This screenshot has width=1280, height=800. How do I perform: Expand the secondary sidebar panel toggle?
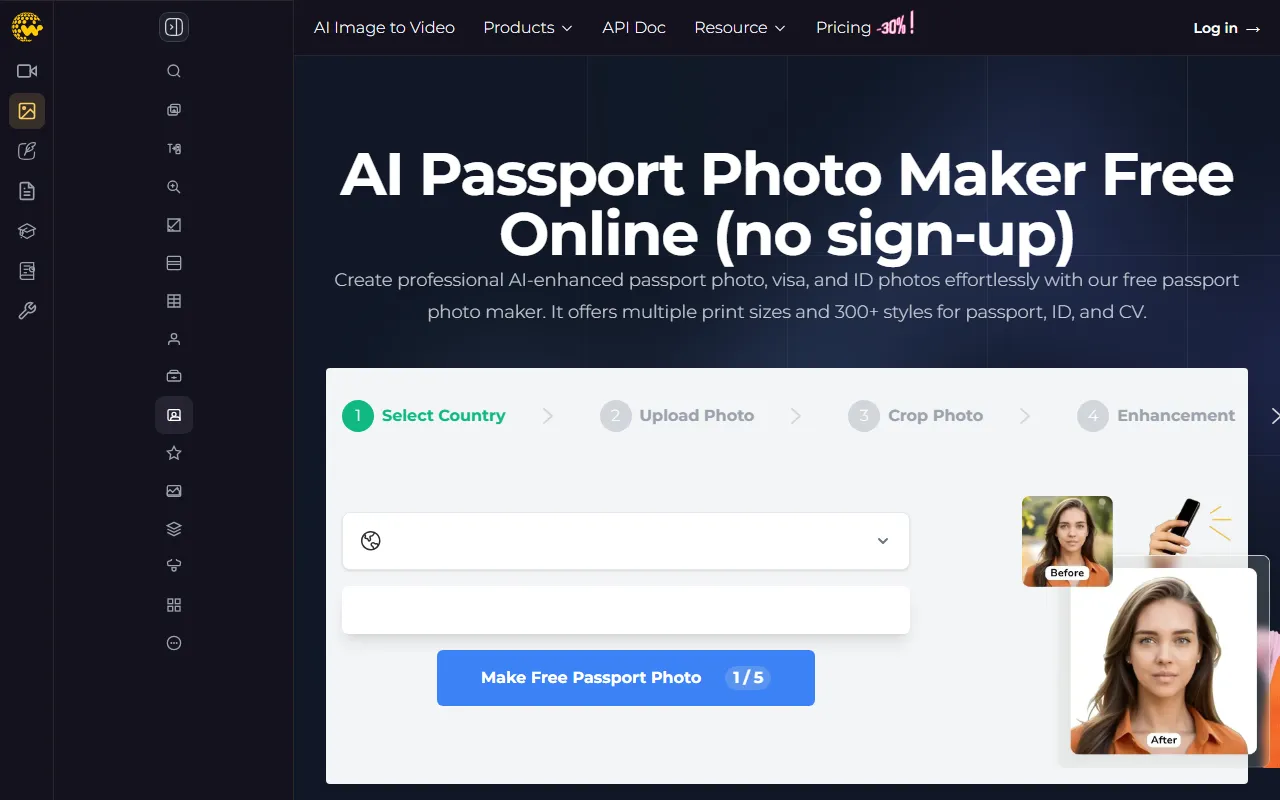(174, 27)
